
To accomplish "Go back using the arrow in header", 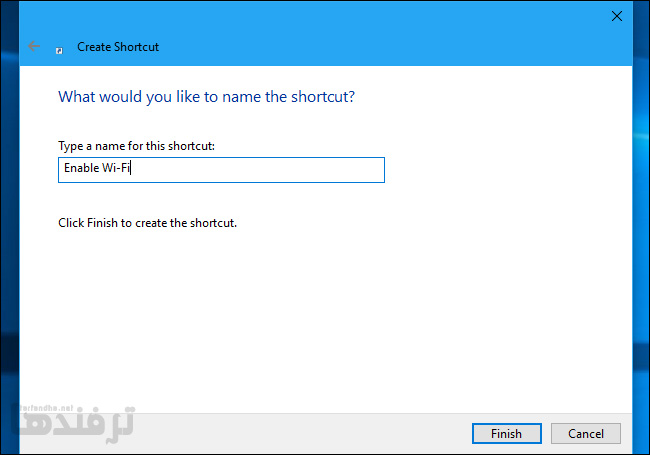I will 34,46.
